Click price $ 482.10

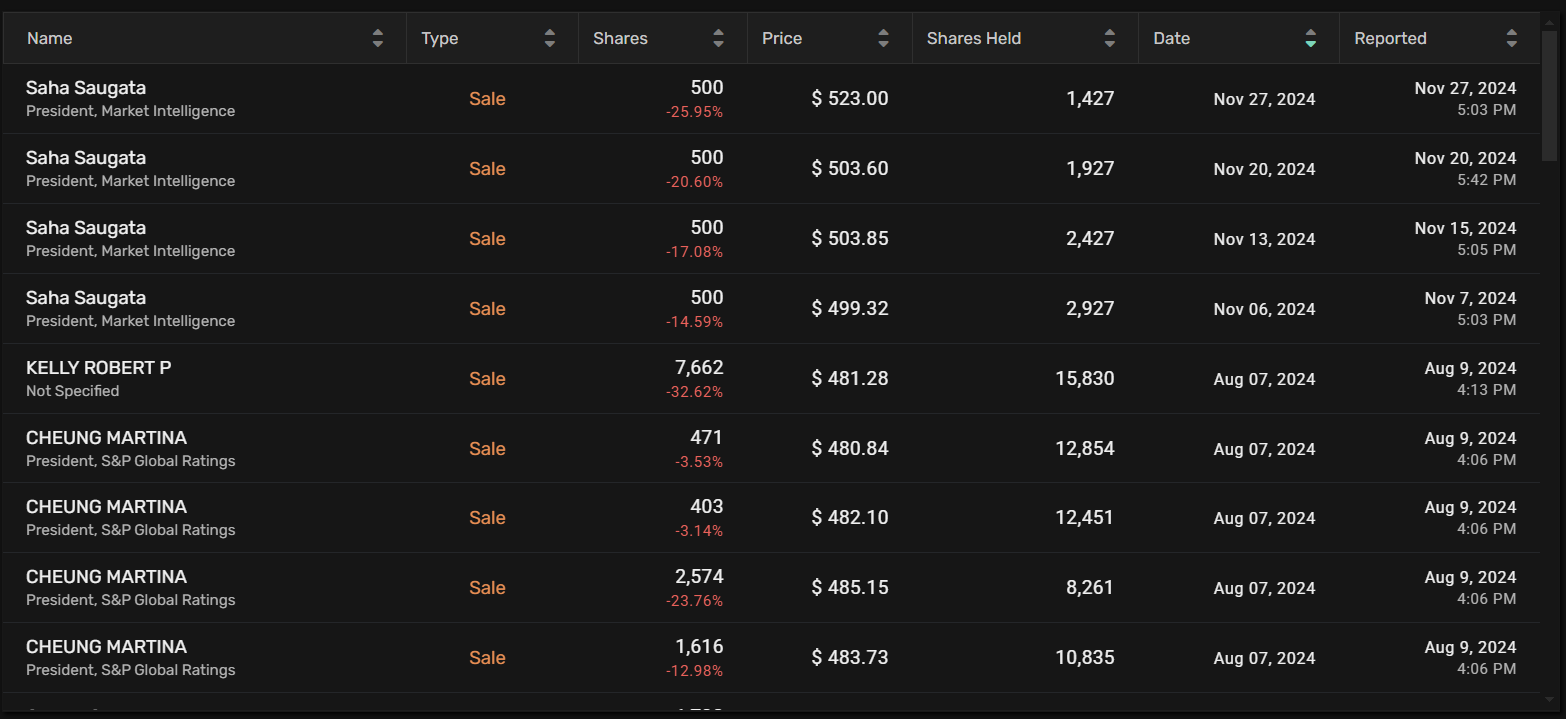(x=850, y=518)
